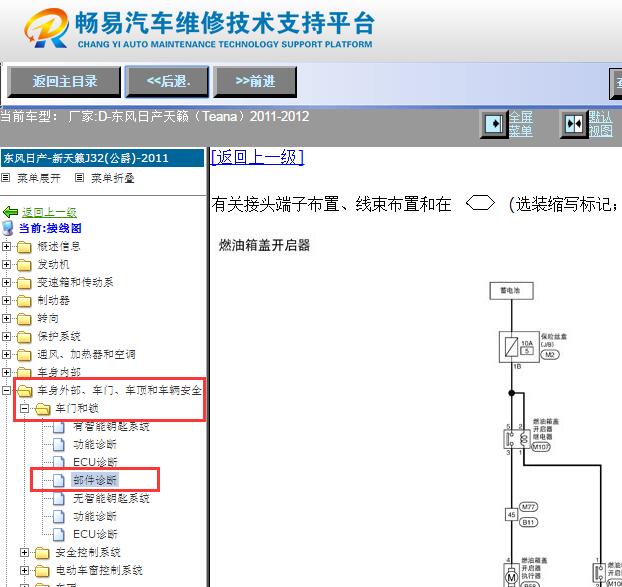The height and width of the screenshot is (587, 622).
Task: Collapse all with 菜单折叠 text
Action: click(x=113, y=178)
